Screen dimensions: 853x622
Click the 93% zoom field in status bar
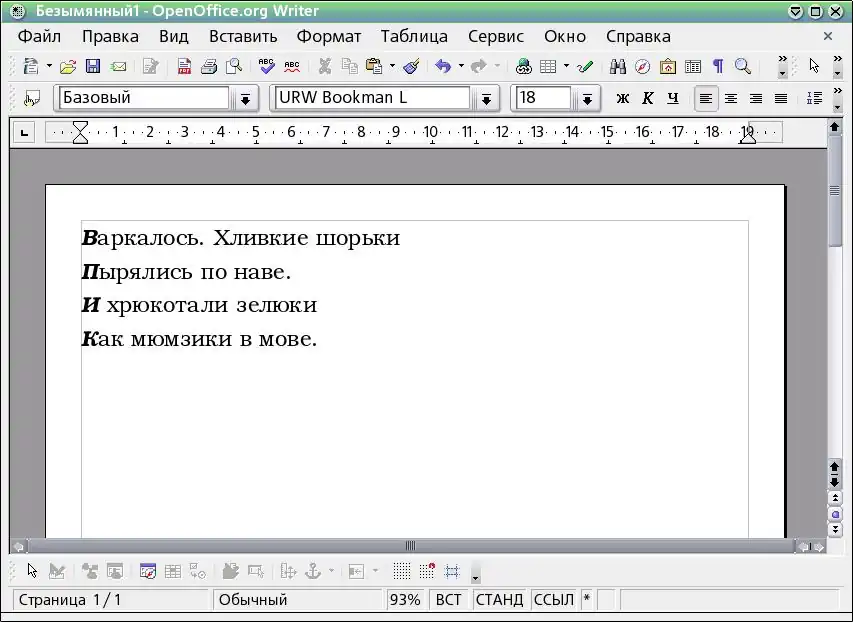click(x=405, y=600)
